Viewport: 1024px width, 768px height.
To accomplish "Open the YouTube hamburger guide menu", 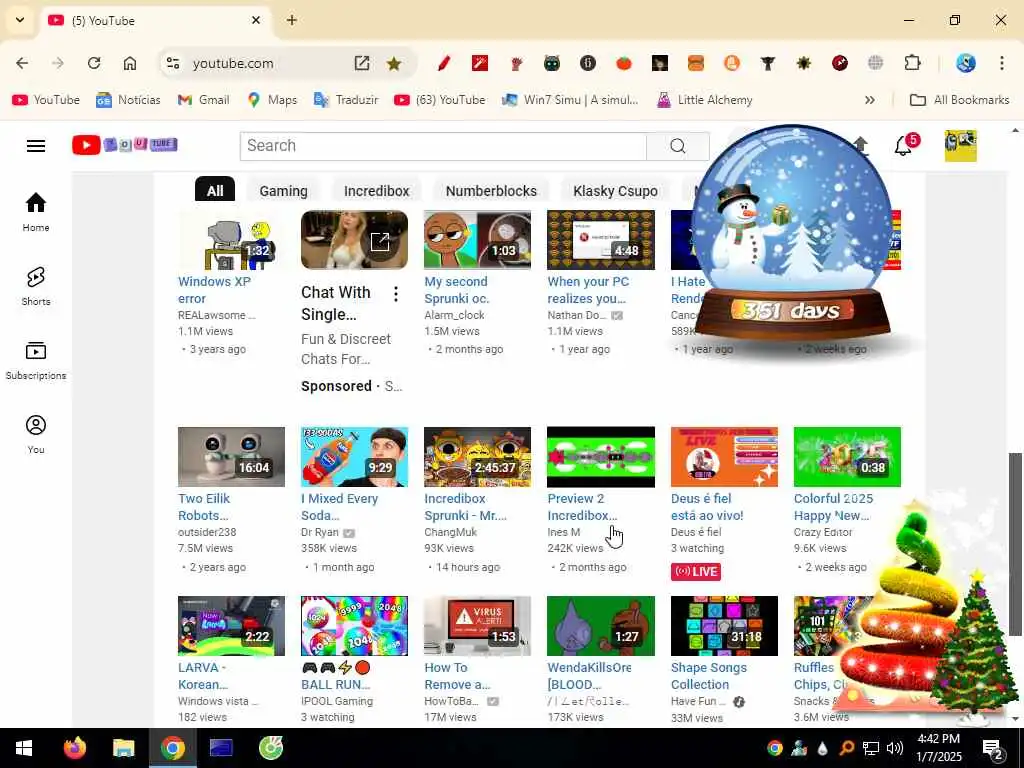I will [x=36, y=146].
